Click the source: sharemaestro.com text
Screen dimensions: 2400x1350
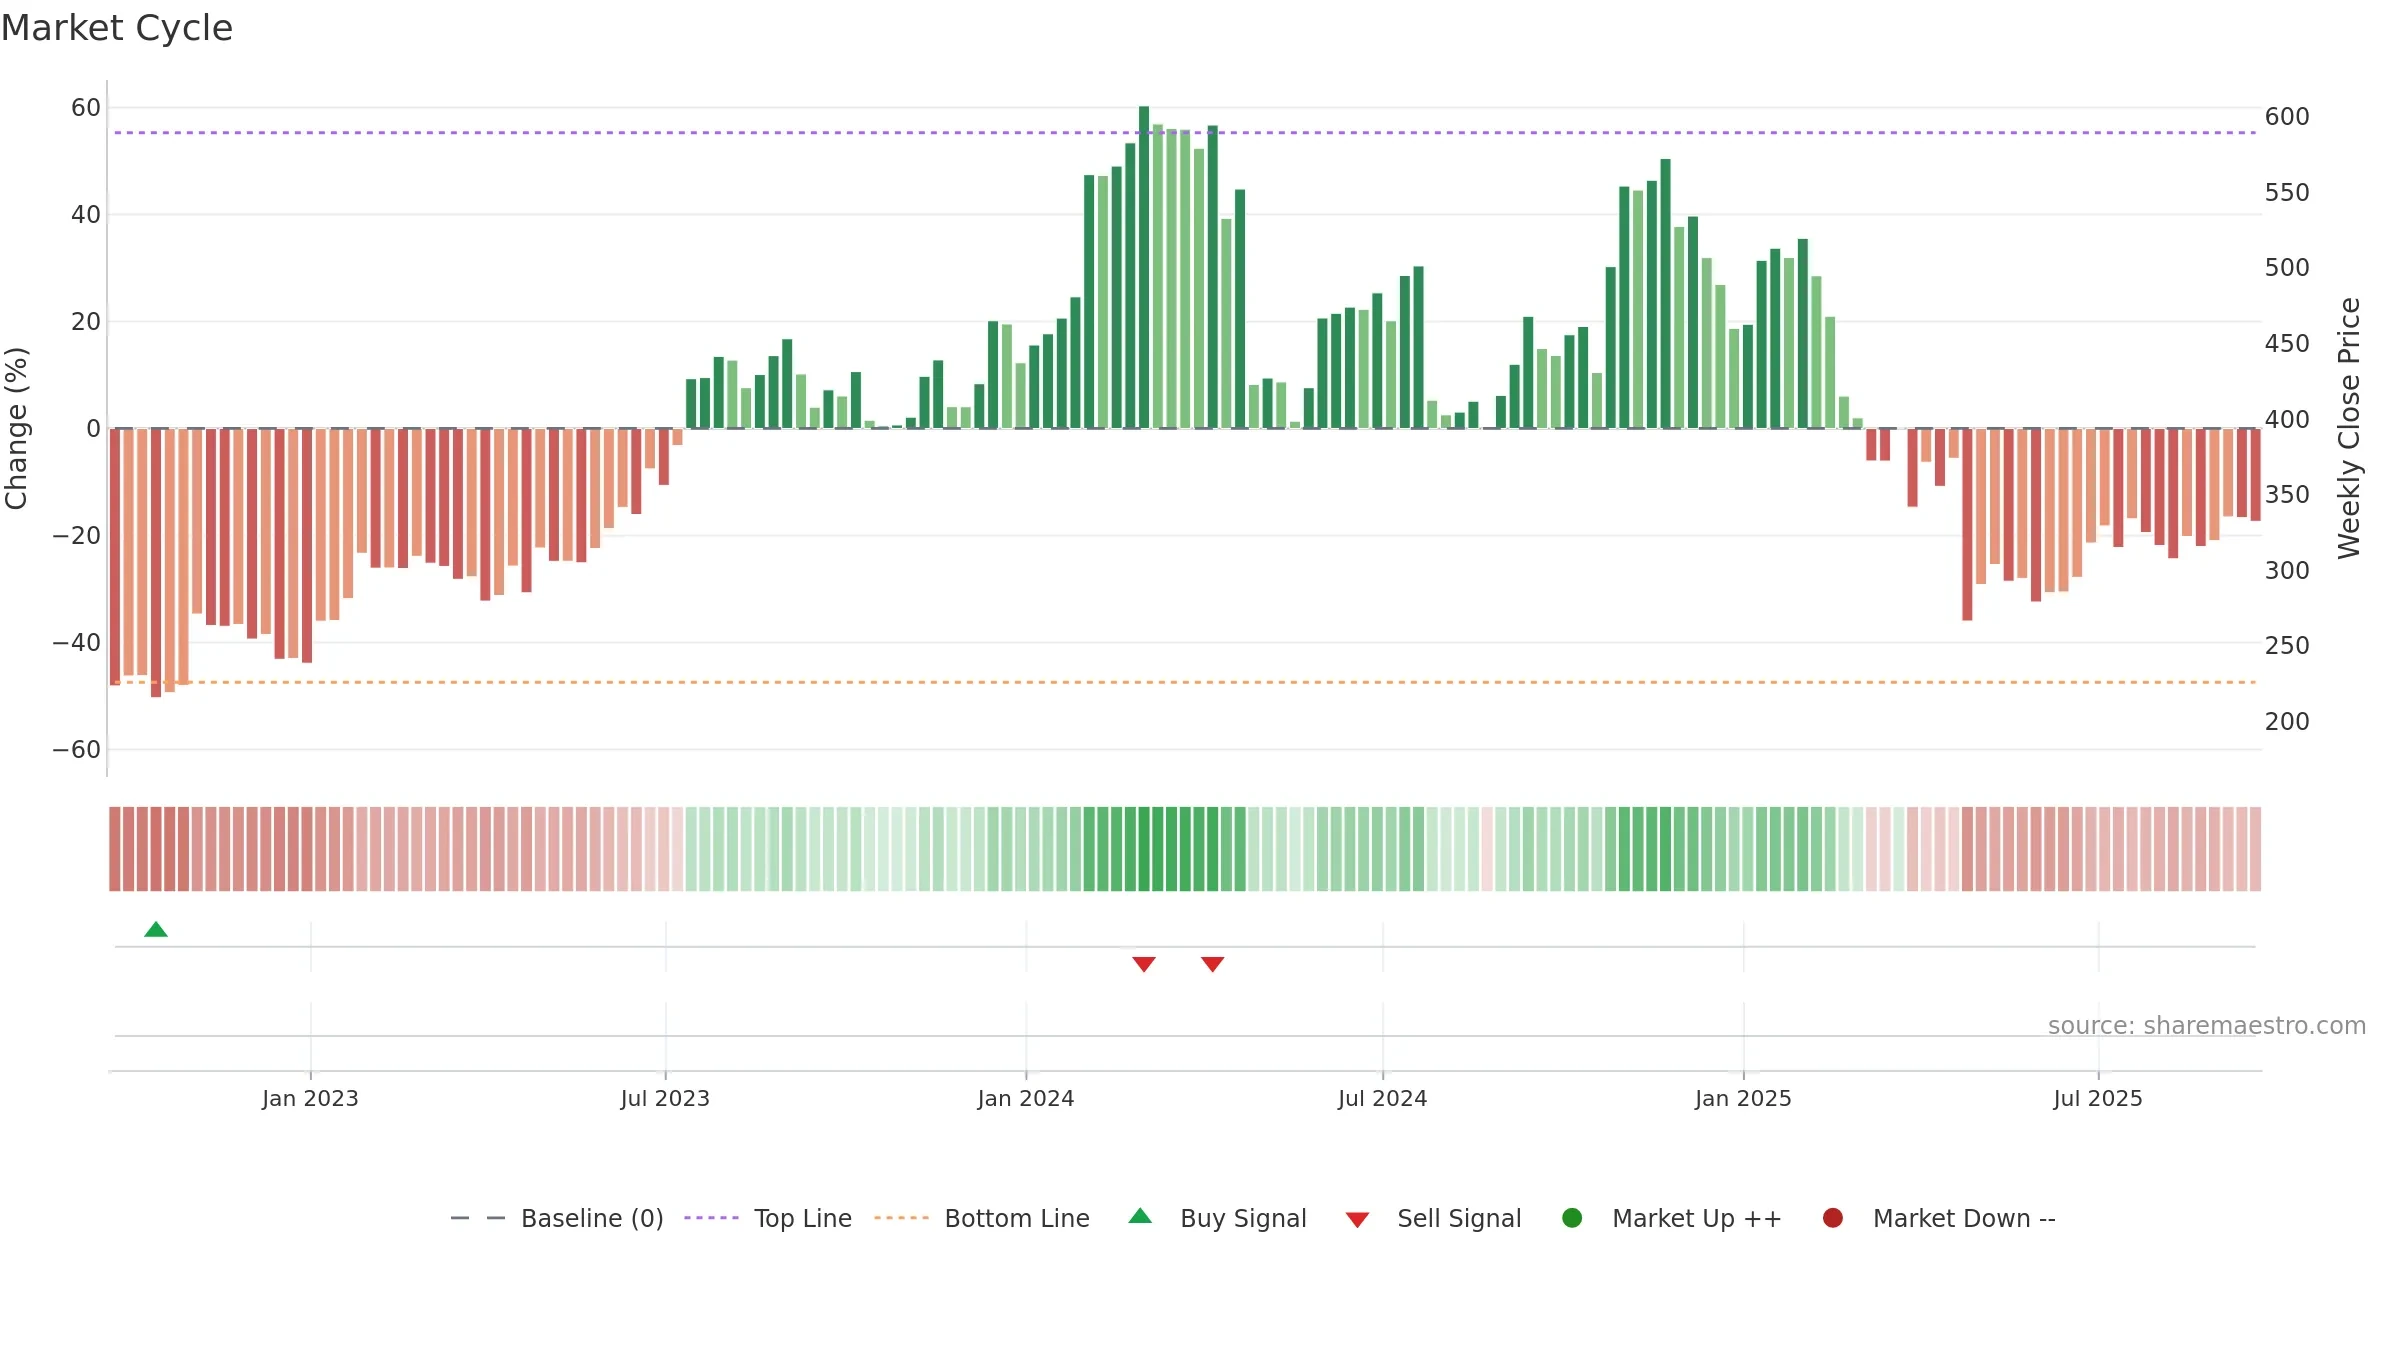(2207, 1026)
